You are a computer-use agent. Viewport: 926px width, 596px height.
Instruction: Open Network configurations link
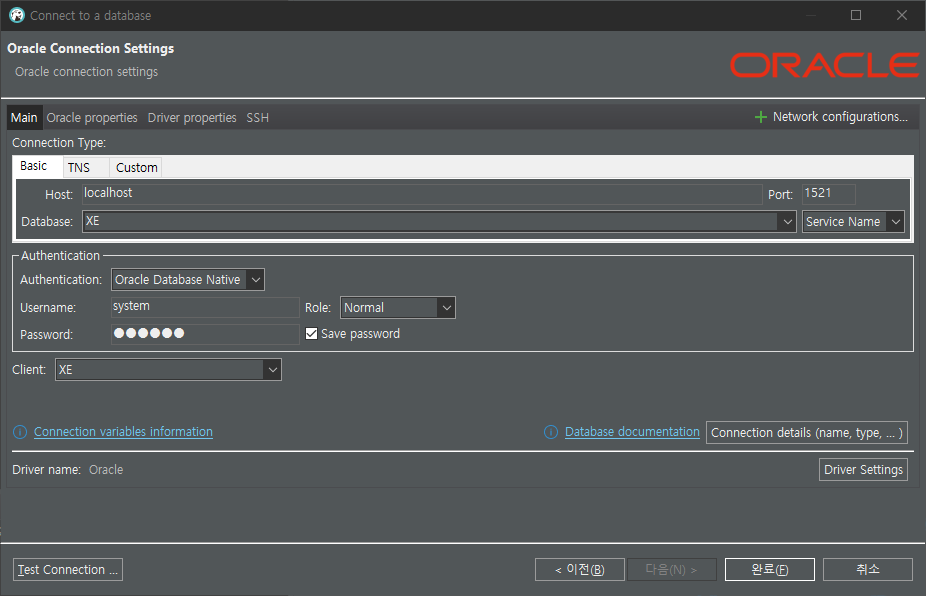840,117
